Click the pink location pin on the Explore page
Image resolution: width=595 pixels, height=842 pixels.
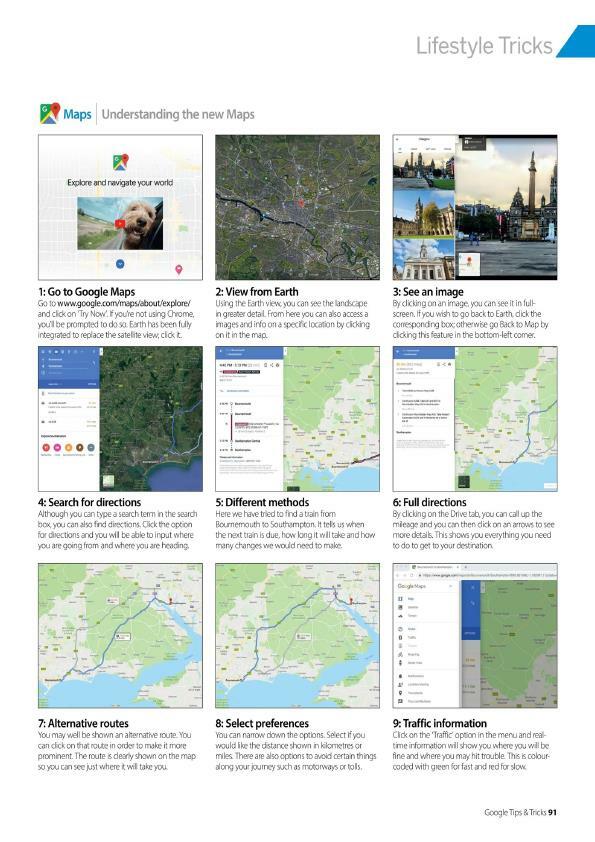[x=179, y=269]
